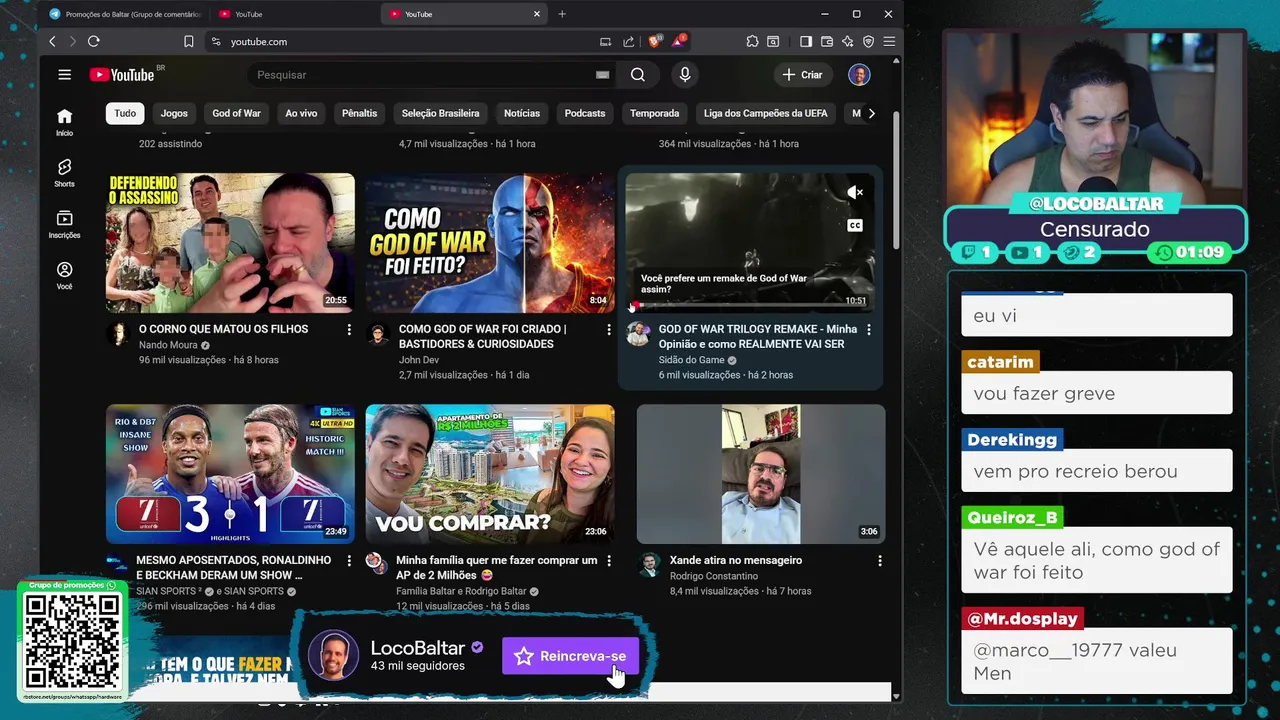Select the Seleção Brasileira chip
Screen dimensions: 1280x720
pyautogui.click(x=440, y=113)
